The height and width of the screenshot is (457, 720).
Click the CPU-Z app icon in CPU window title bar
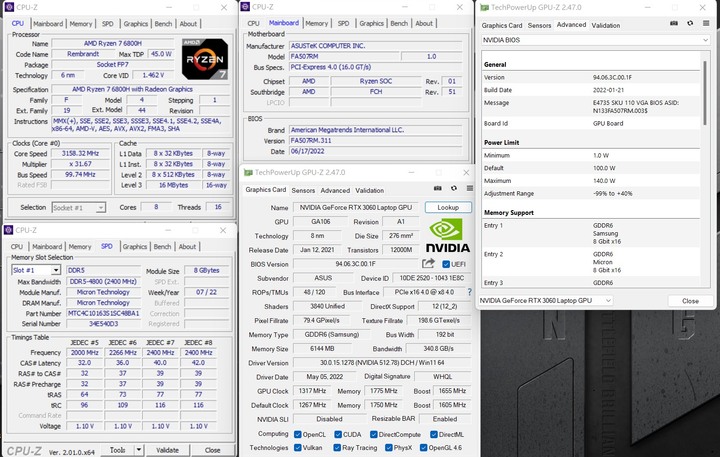pyautogui.click(x=9, y=7)
